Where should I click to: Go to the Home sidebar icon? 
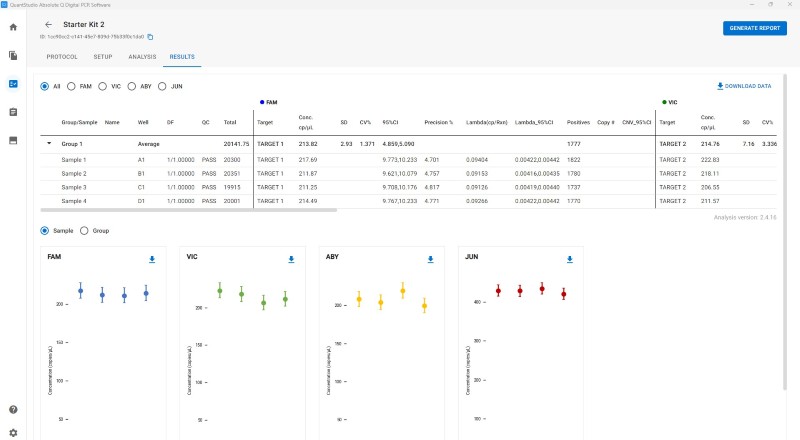[x=13, y=27]
